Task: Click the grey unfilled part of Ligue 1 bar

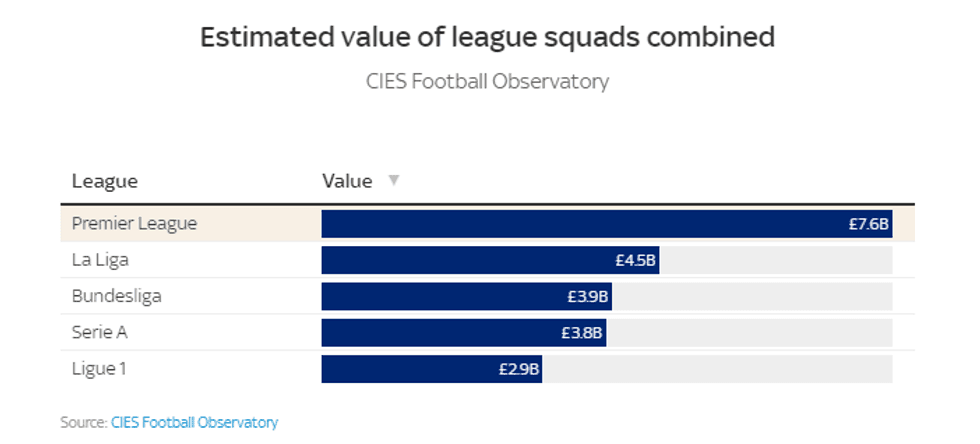Action: pyautogui.click(x=716, y=369)
